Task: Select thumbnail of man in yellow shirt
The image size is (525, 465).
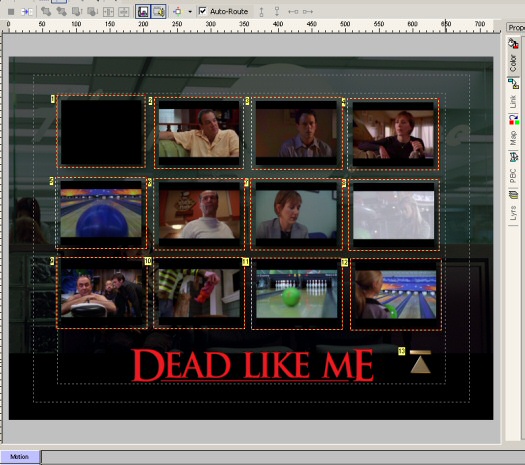Action: [x=199, y=133]
